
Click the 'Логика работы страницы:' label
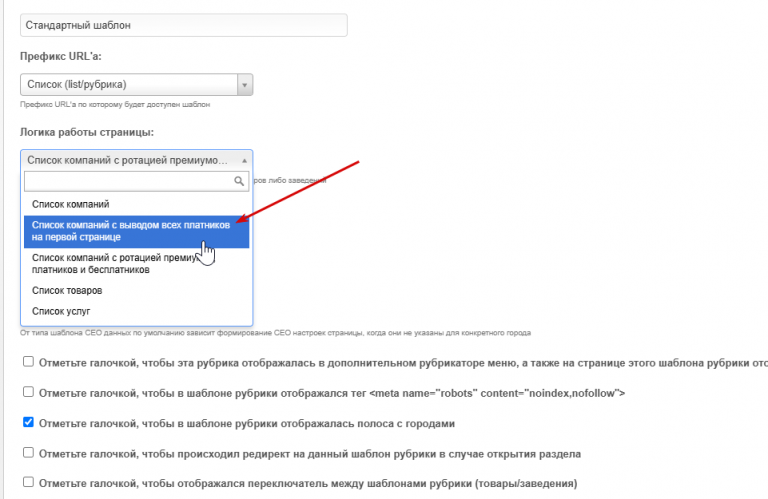point(87,132)
